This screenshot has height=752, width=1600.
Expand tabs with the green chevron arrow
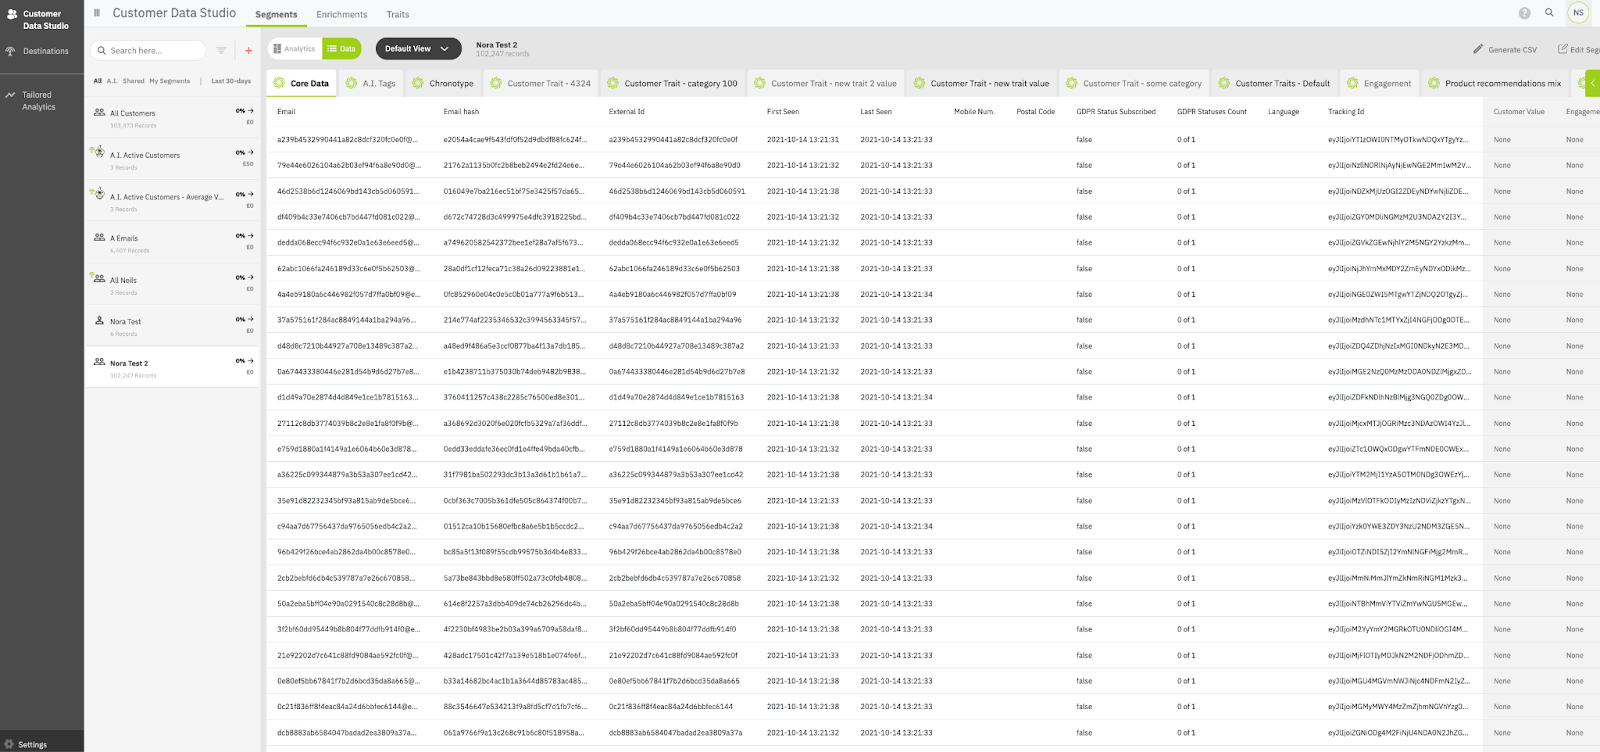coord(1592,83)
